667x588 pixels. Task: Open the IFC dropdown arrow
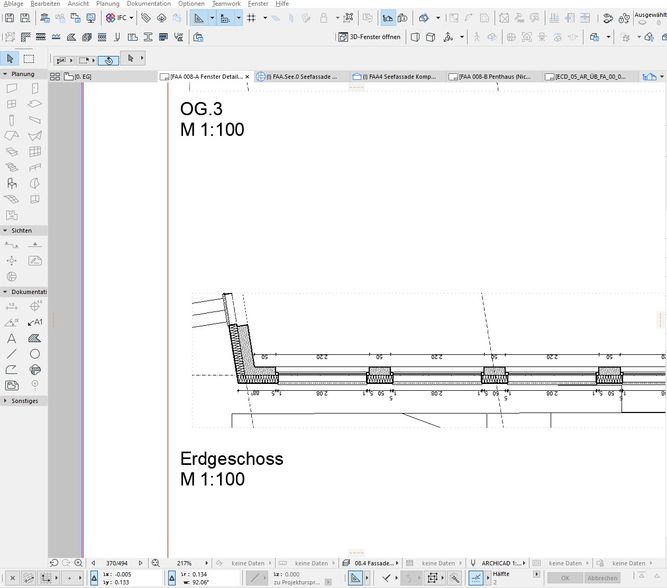click(131, 18)
